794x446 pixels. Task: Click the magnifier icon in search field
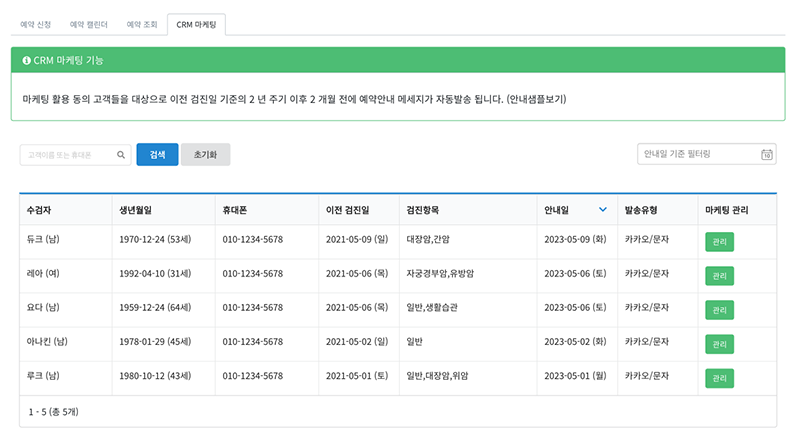[121, 155]
